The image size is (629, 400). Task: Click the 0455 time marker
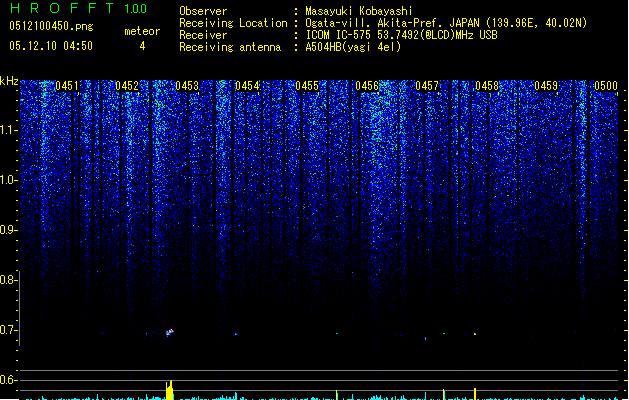[x=307, y=86]
